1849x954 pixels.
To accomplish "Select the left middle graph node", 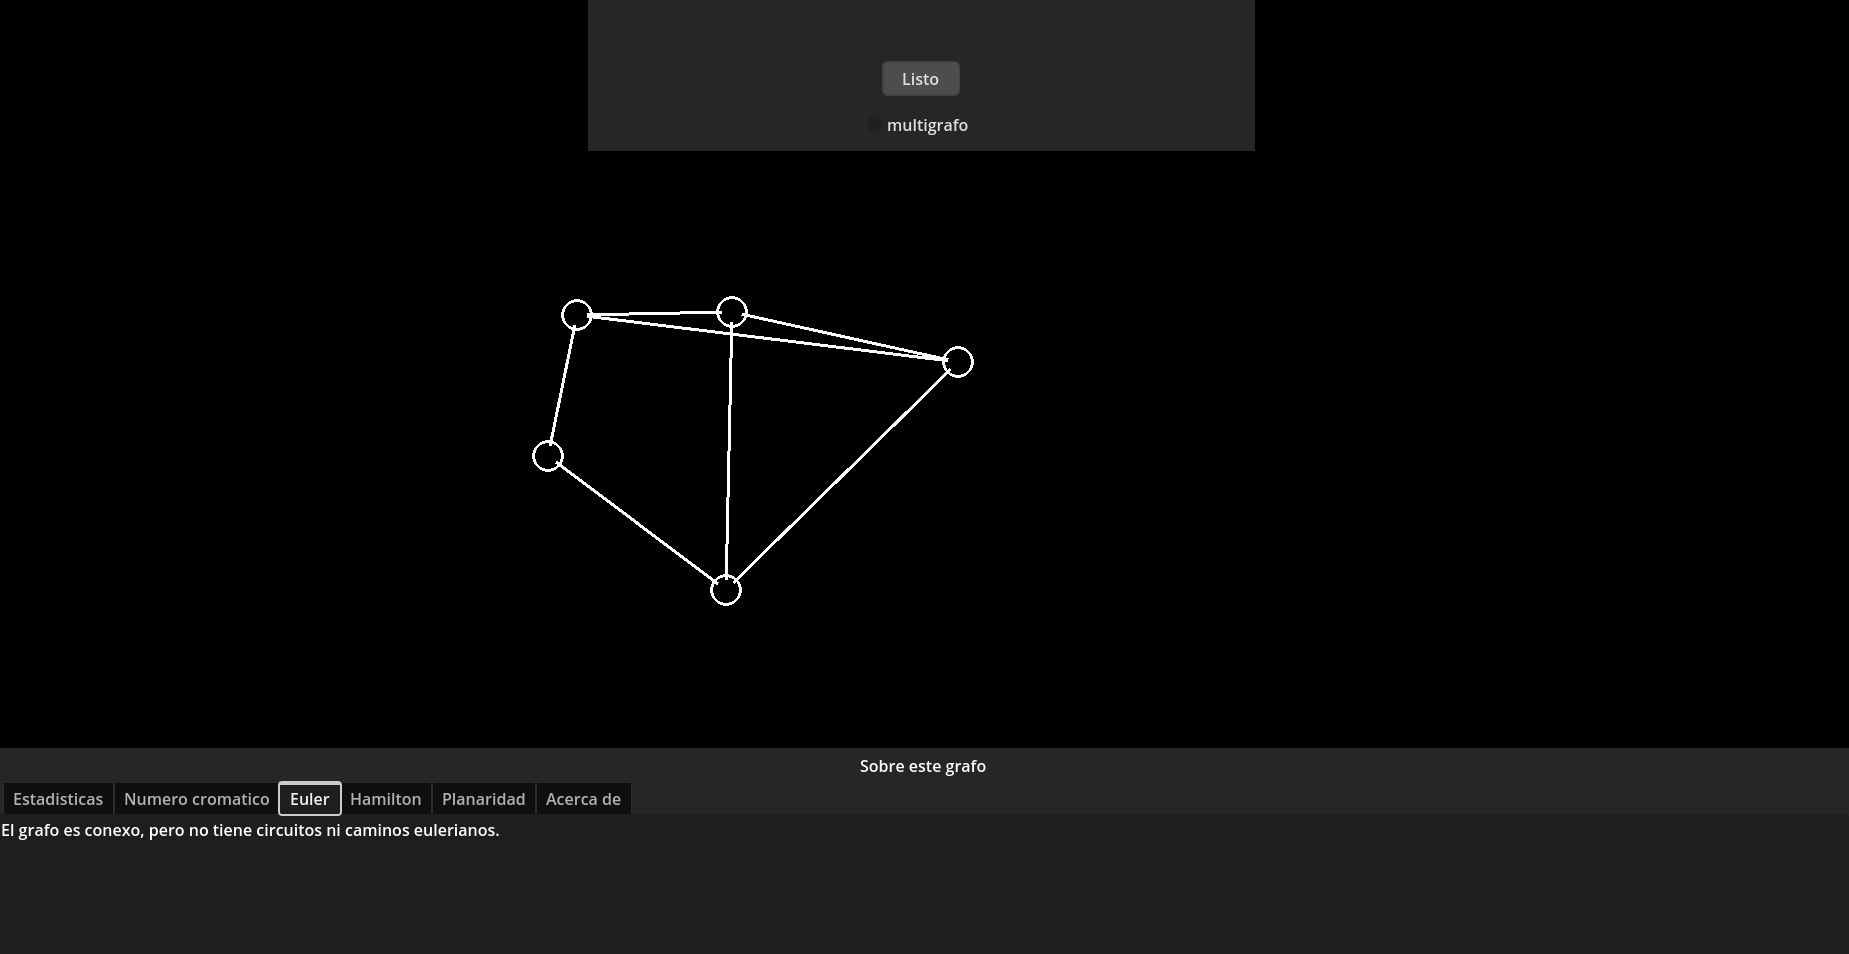I will click(x=548, y=455).
